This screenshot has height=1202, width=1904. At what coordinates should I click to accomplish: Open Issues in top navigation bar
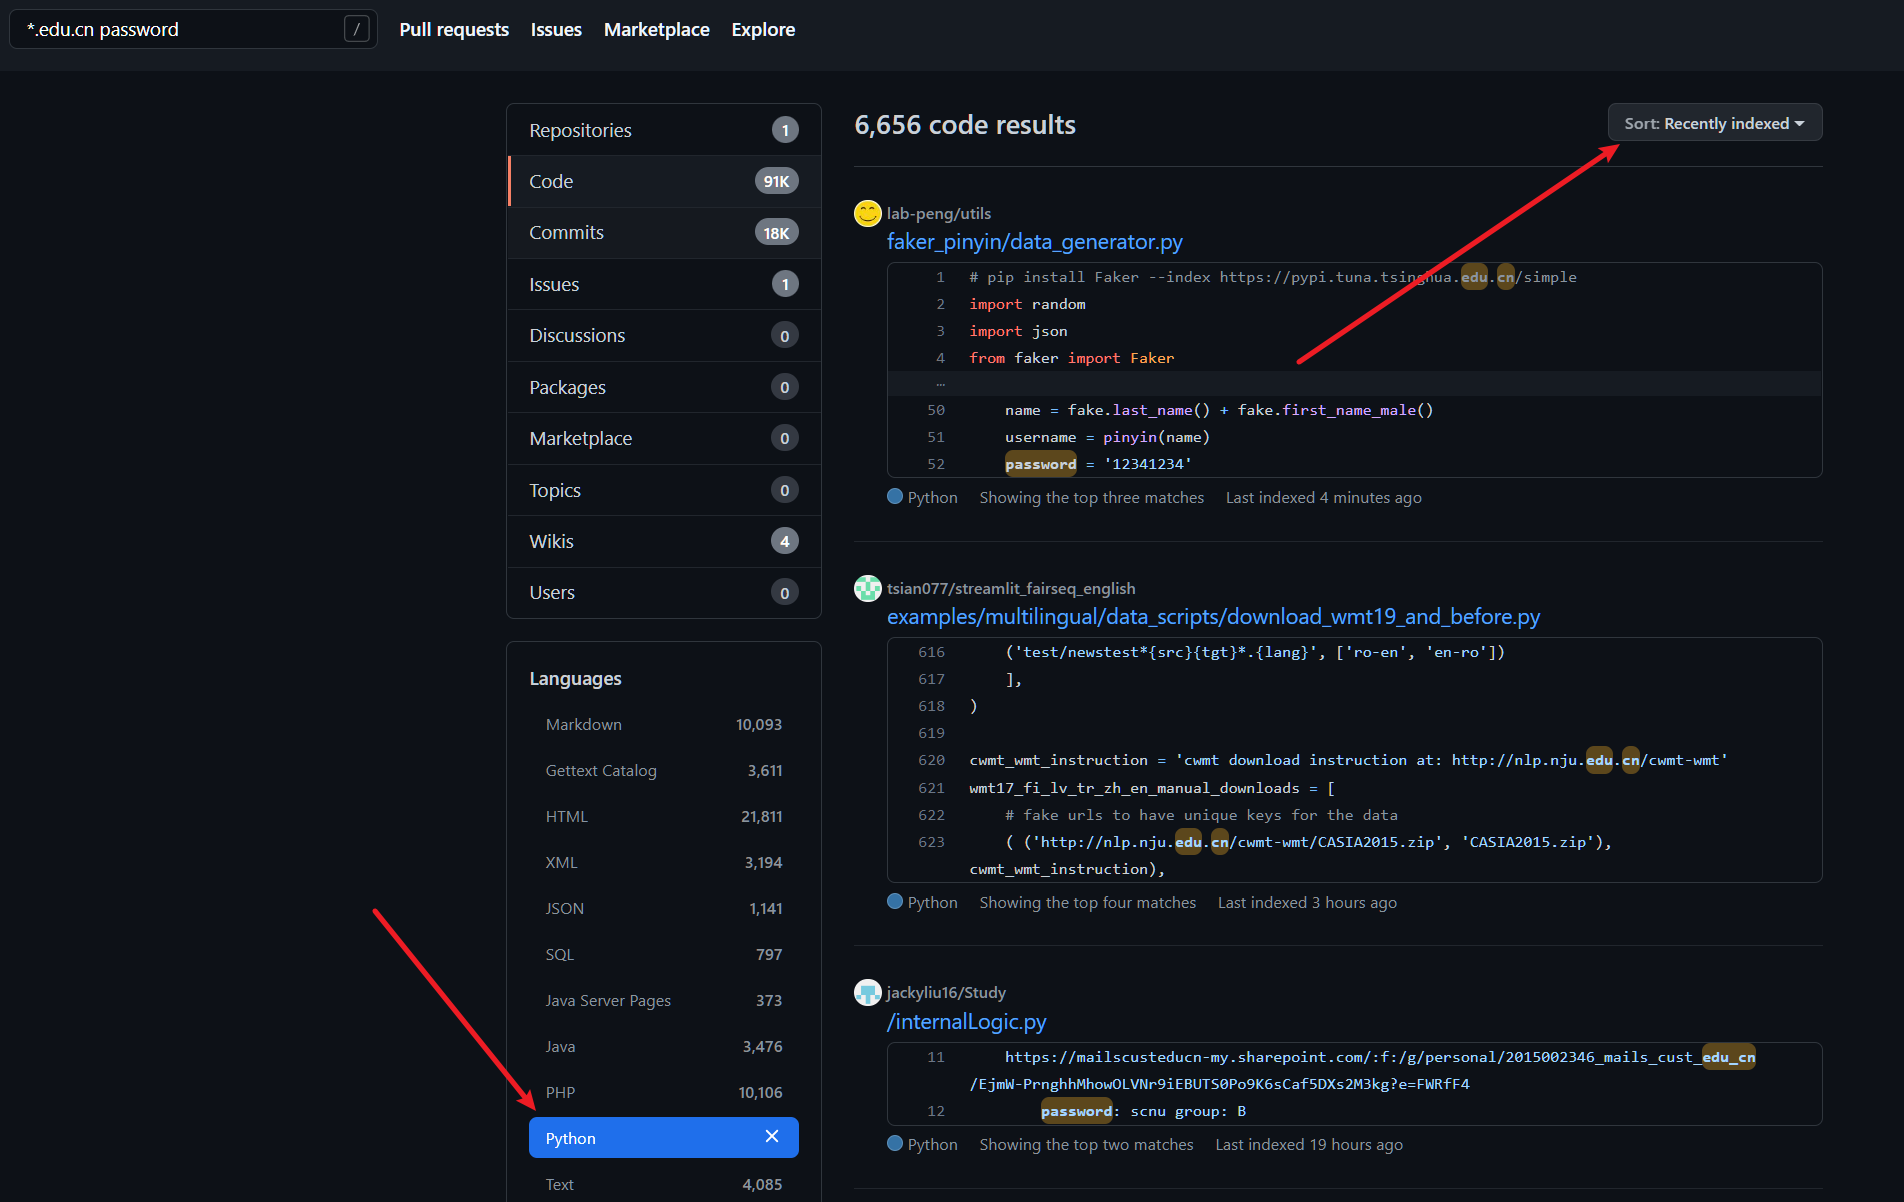tap(556, 30)
